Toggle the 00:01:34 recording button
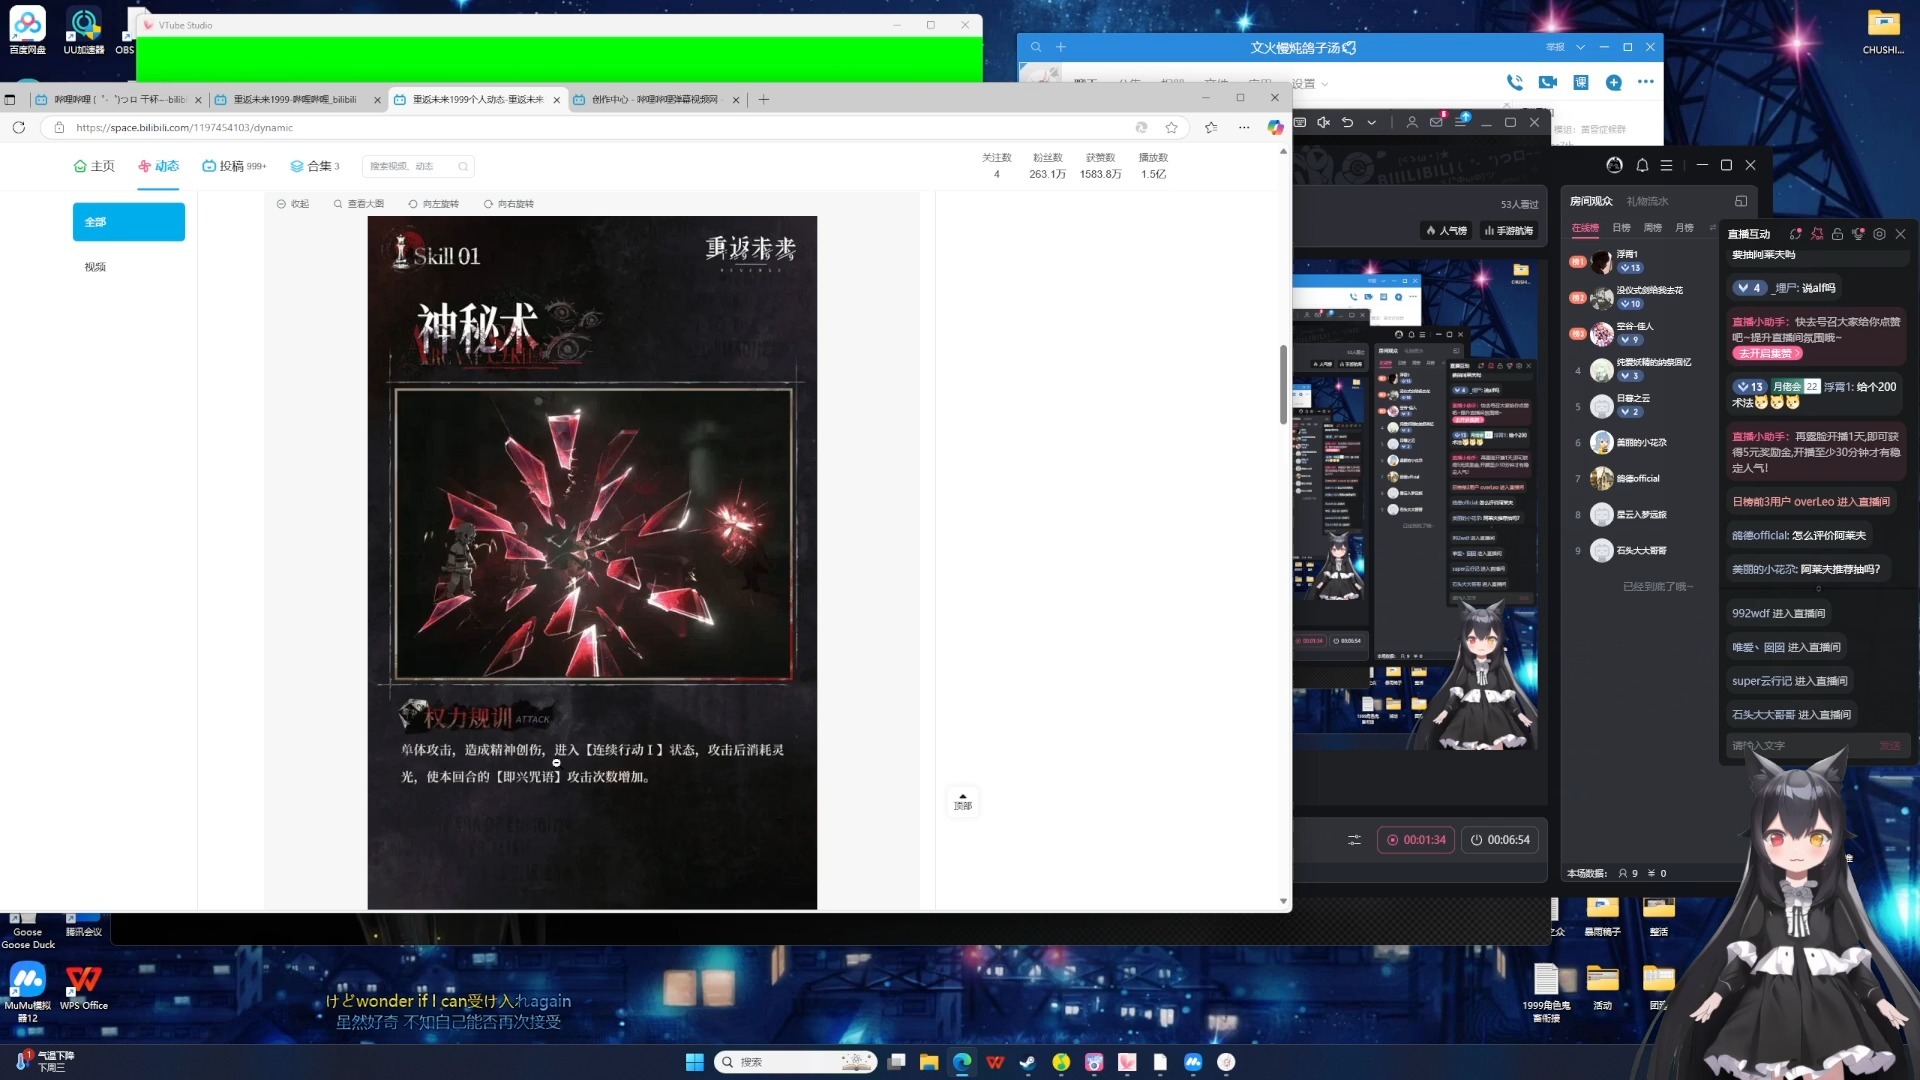Viewport: 1920px width, 1080px height. click(x=1416, y=840)
